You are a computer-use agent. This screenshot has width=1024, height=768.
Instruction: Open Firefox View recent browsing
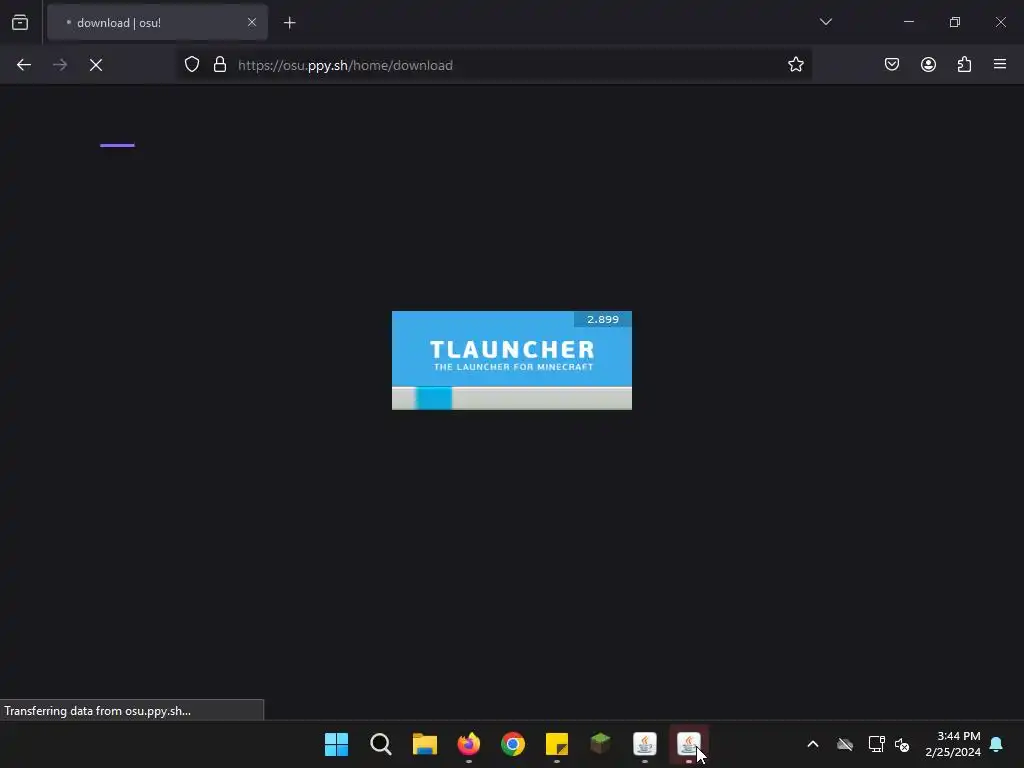[20, 22]
